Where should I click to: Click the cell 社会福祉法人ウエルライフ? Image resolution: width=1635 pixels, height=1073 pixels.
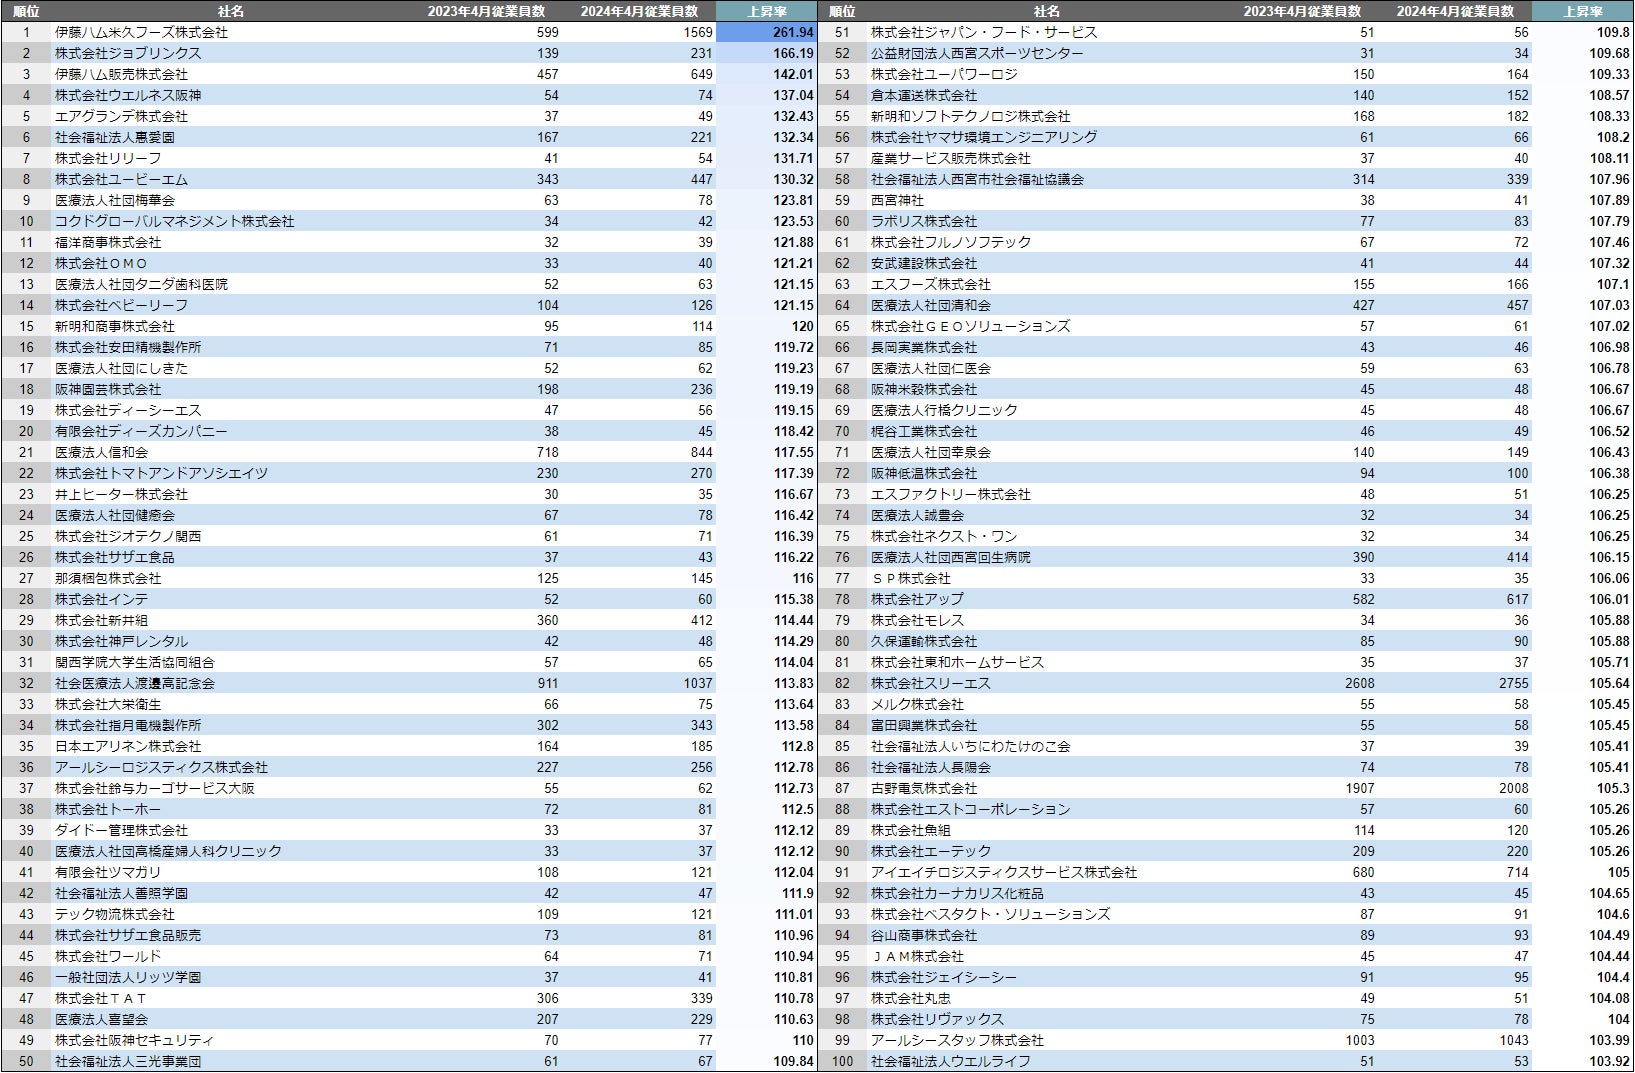pos(950,1061)
